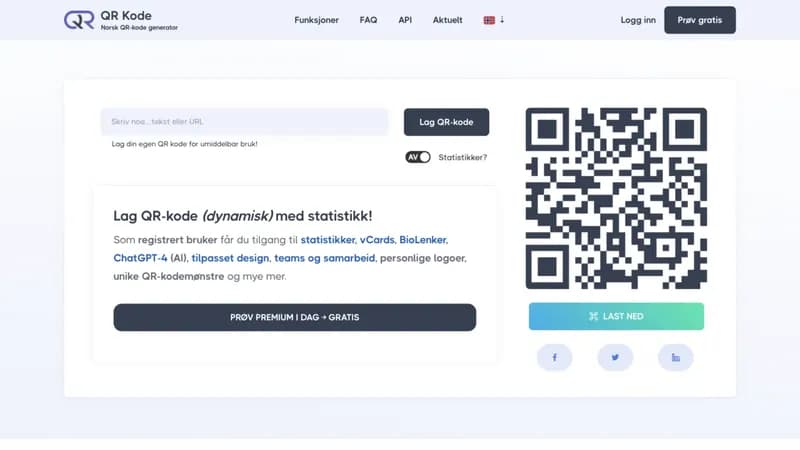This screenshot has height=450, width=800.
Task: Open the Funksjoner menu item
Action: 316,20
